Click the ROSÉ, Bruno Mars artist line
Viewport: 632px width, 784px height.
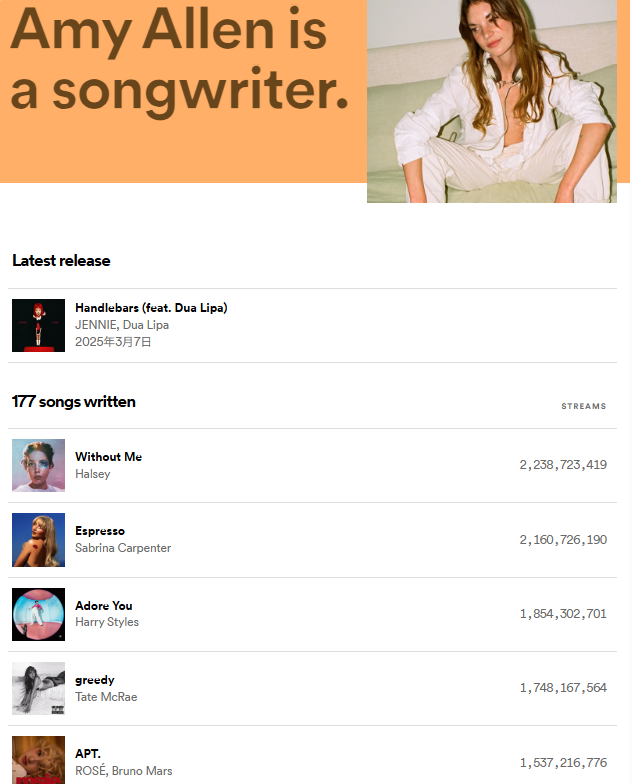click(x=124, y=771)
